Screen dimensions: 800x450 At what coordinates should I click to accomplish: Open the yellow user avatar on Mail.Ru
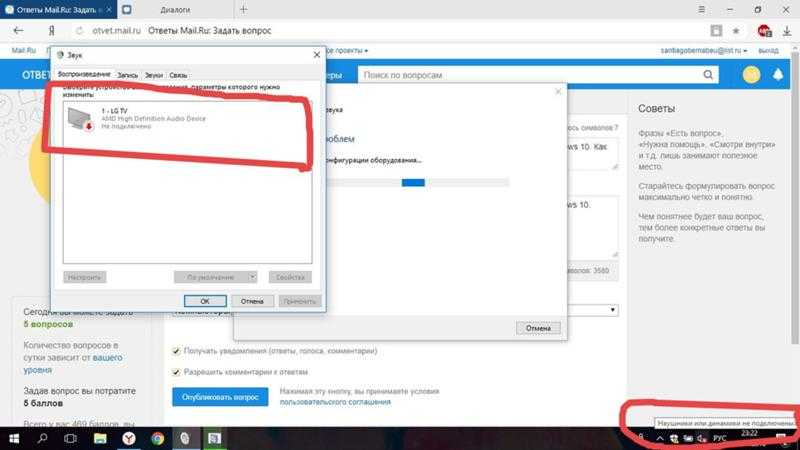[751, 75]
